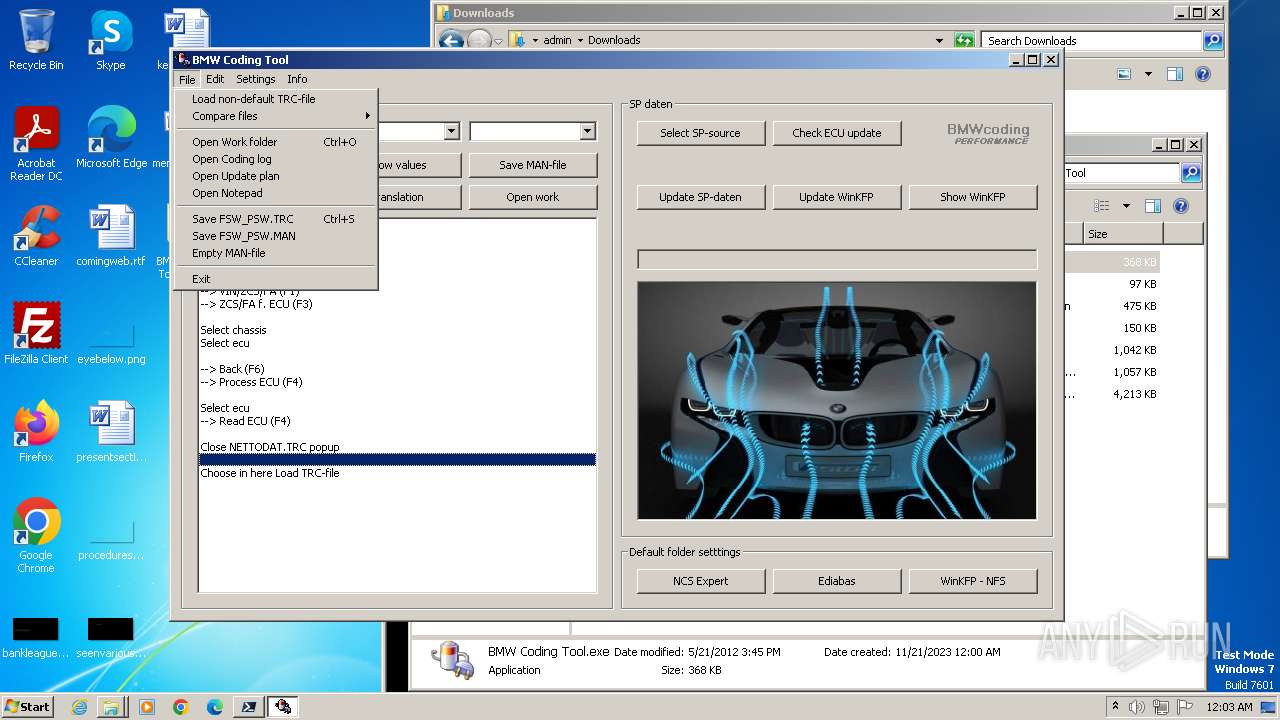
Task: Launch Skype from desktop
Action: [x=111, y=40]
